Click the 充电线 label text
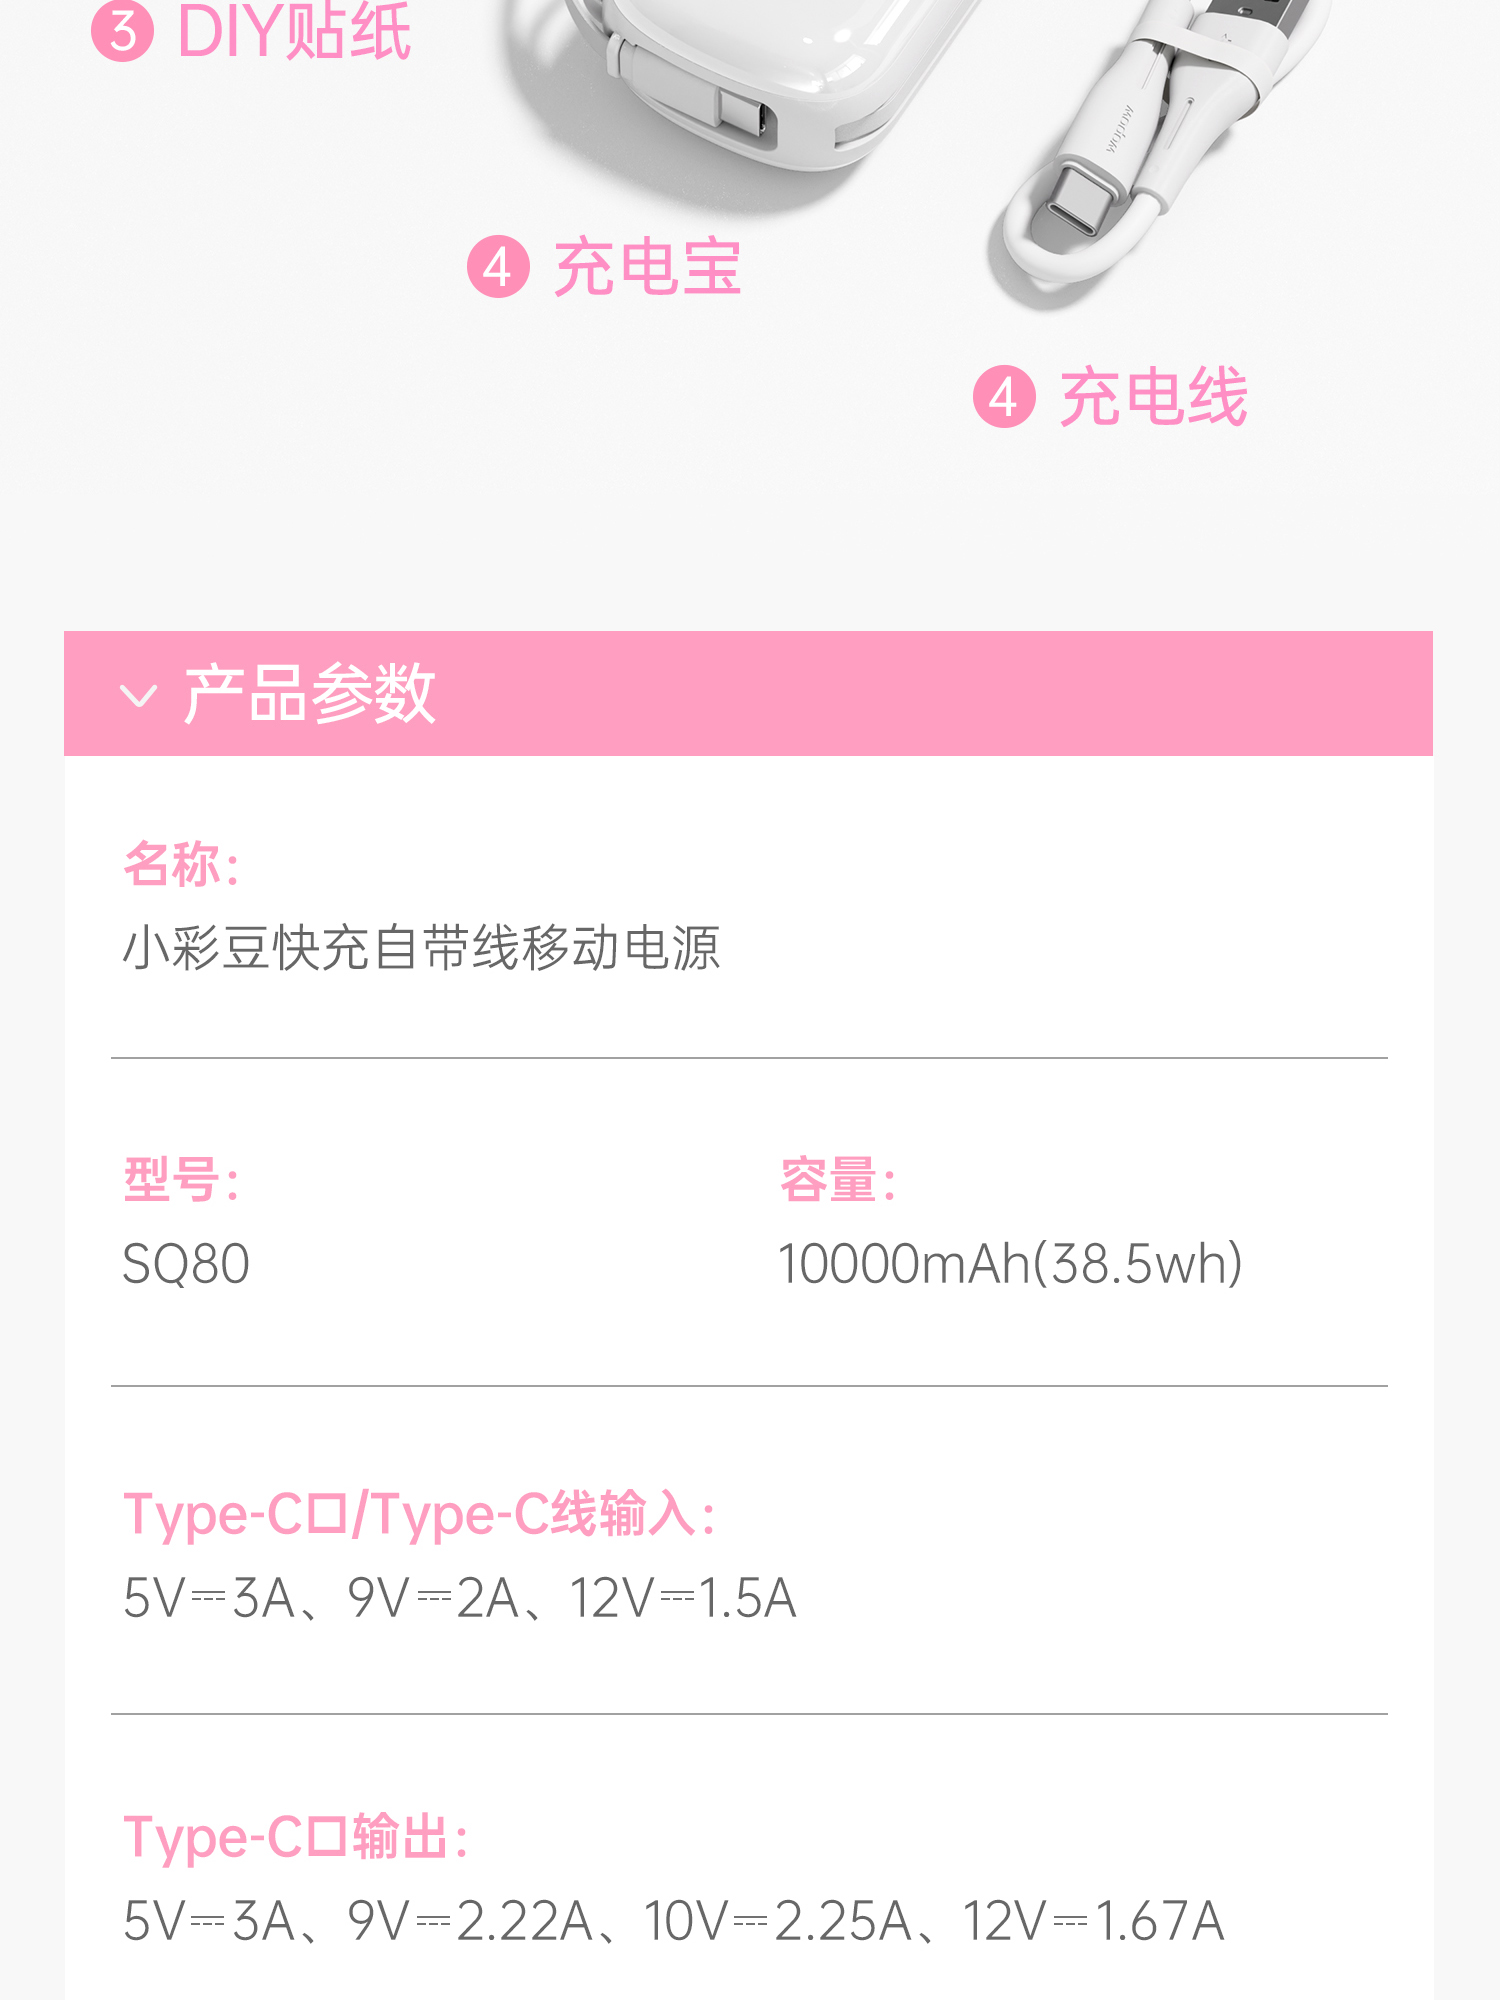This screenshot has width=1500, height=2000. [x=1154, y=397]
